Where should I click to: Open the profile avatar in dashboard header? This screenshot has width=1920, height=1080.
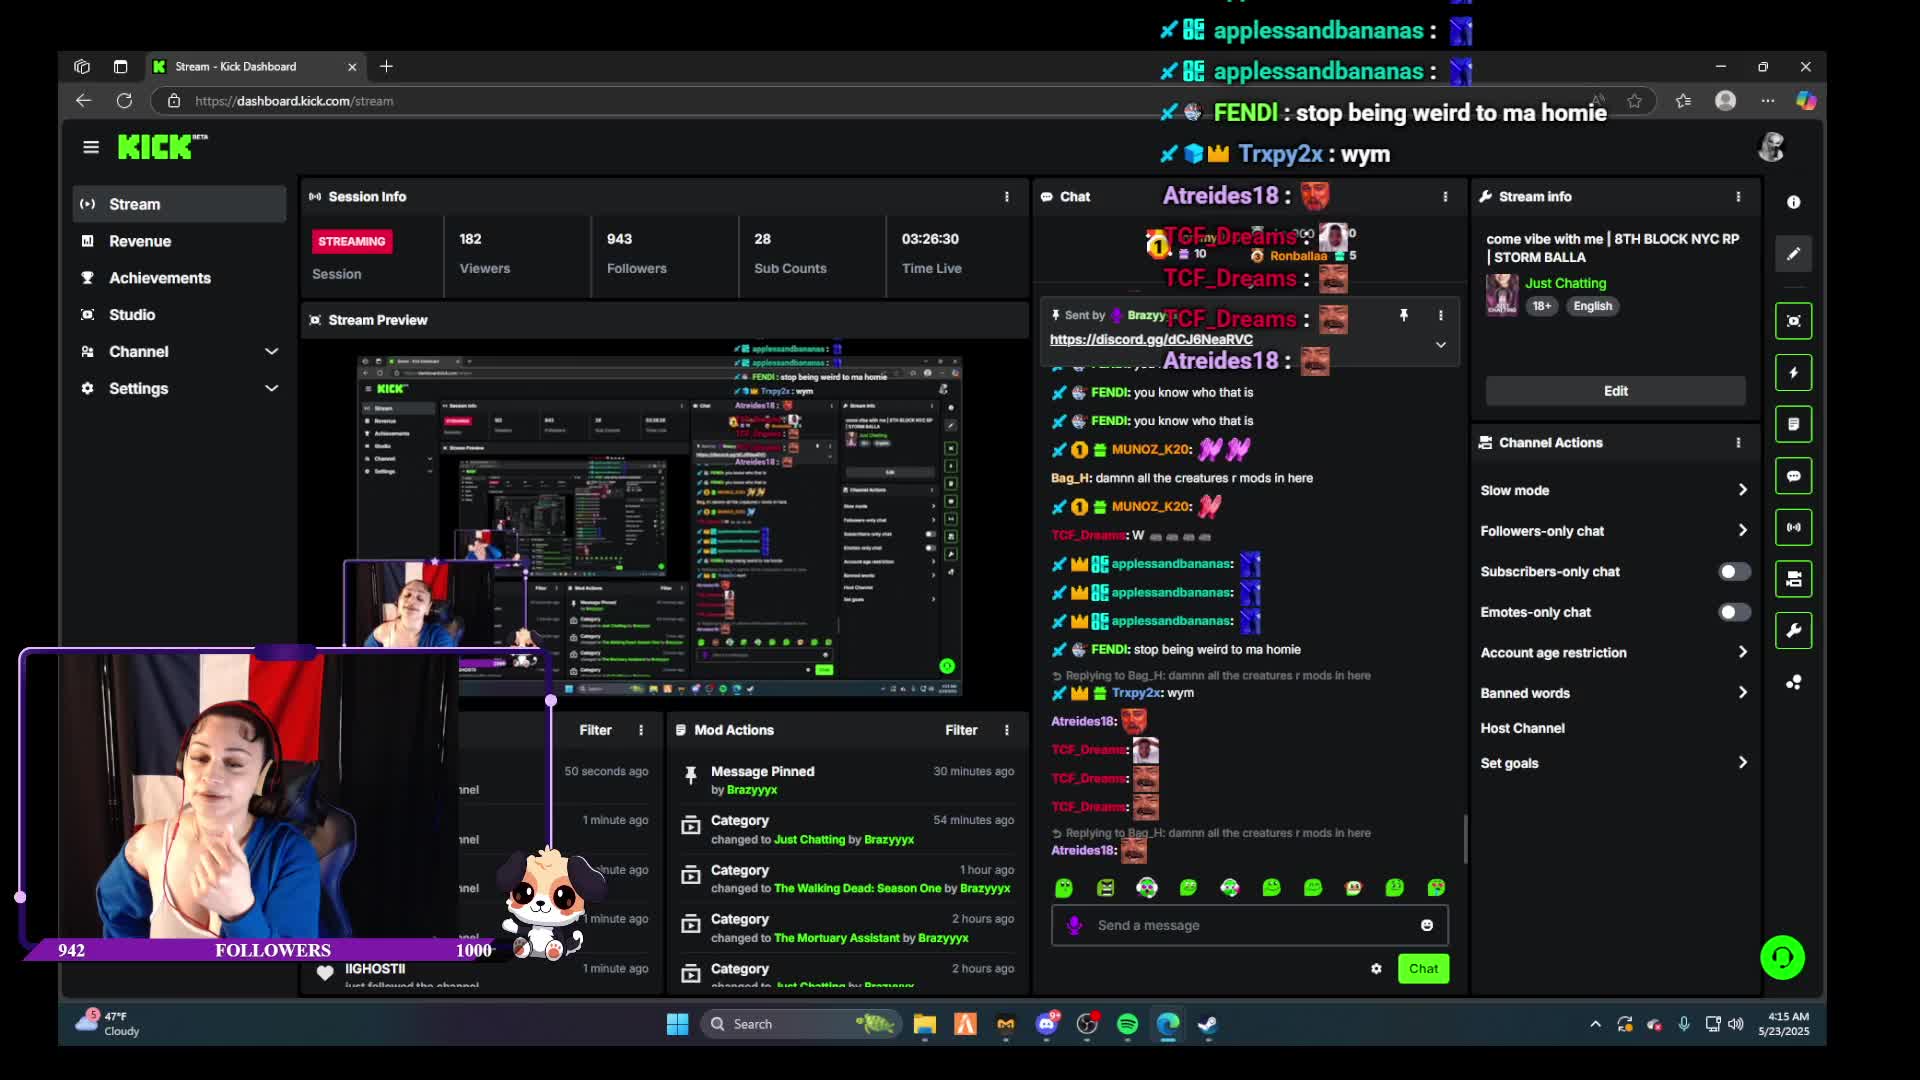coord(1771,147)
